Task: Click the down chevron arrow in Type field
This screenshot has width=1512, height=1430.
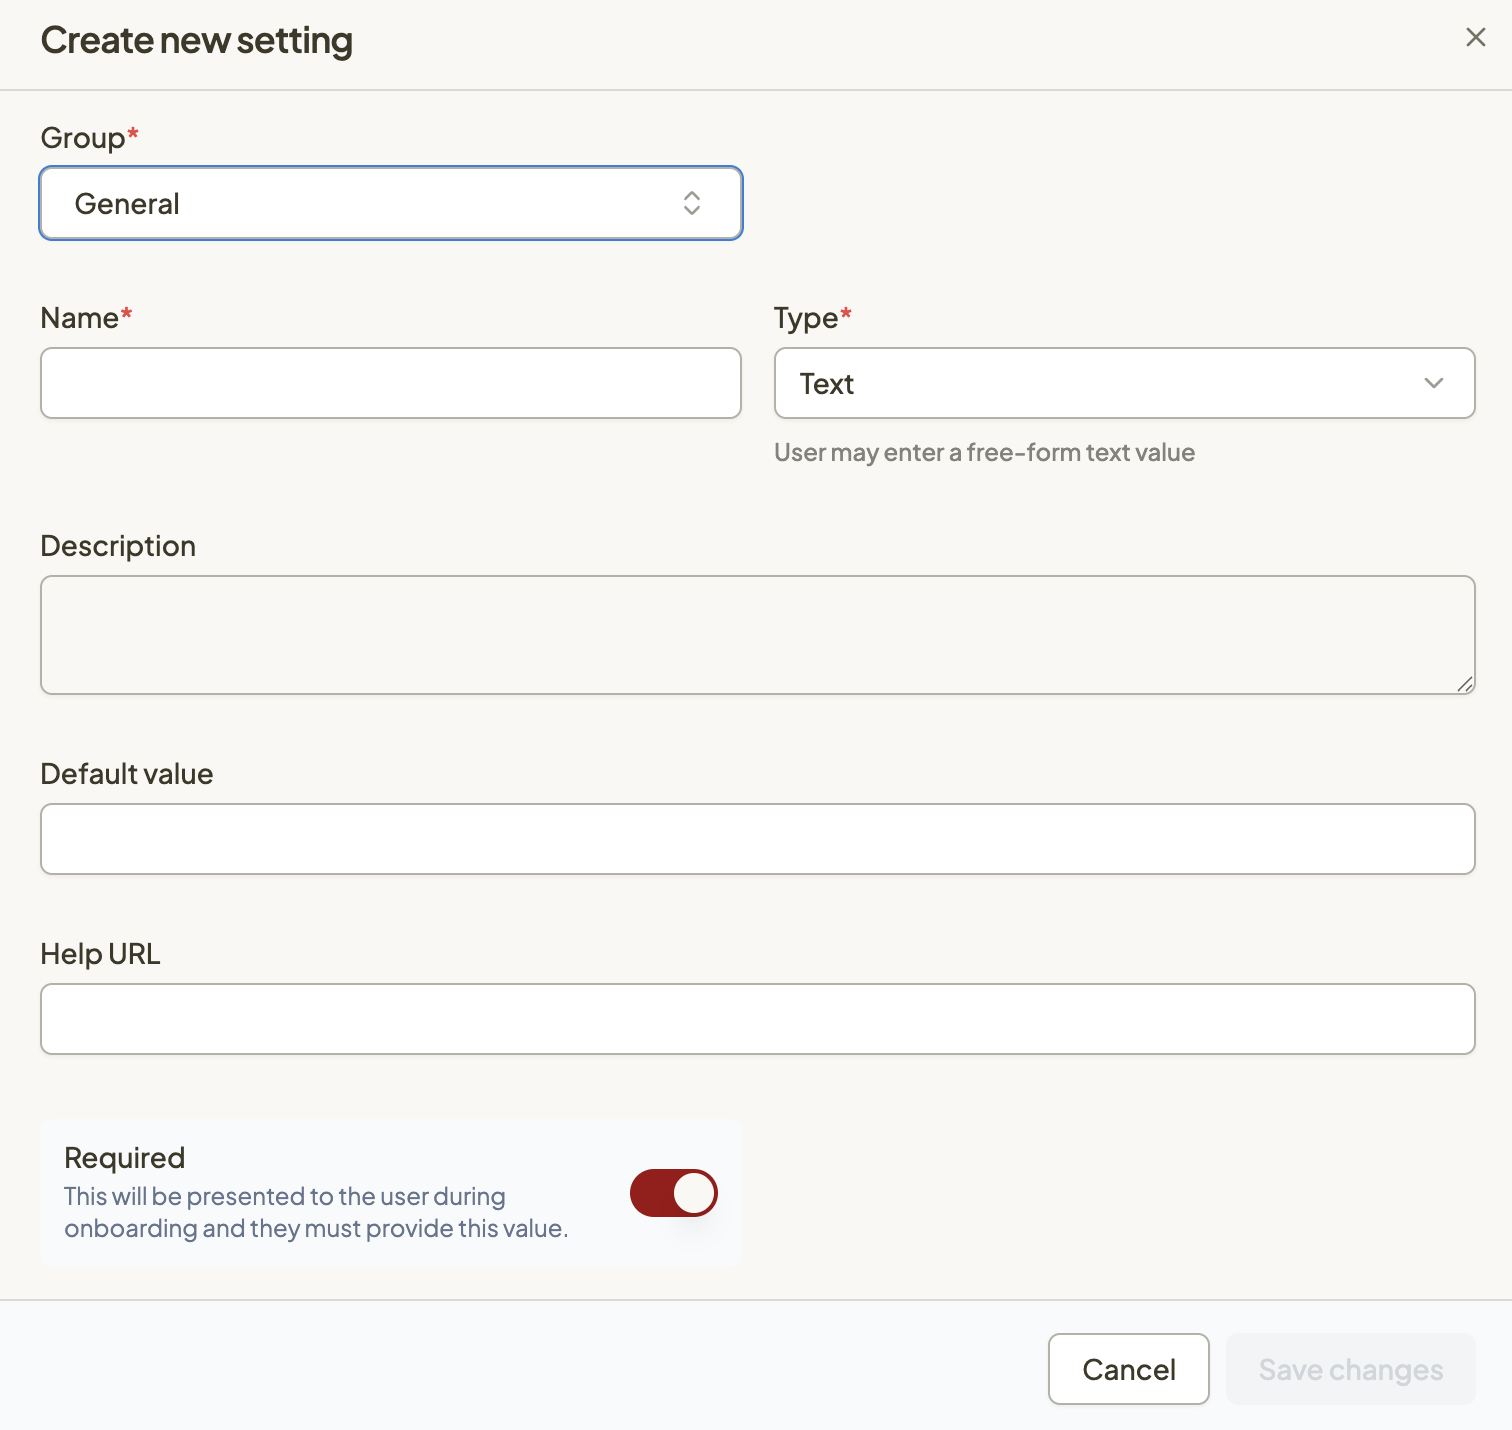Action: coord(1433,383)
